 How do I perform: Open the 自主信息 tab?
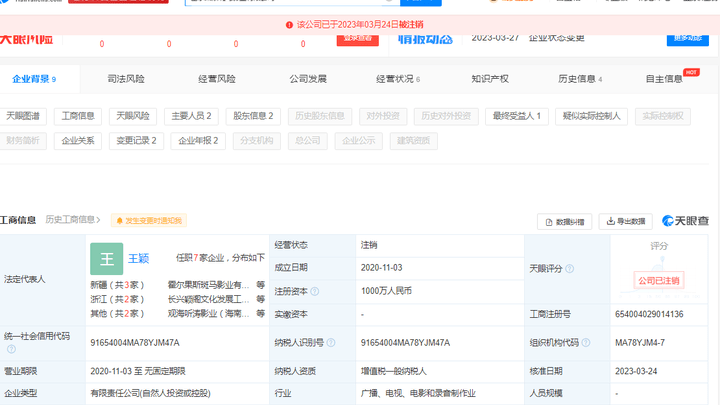click(x=664, y=79)
